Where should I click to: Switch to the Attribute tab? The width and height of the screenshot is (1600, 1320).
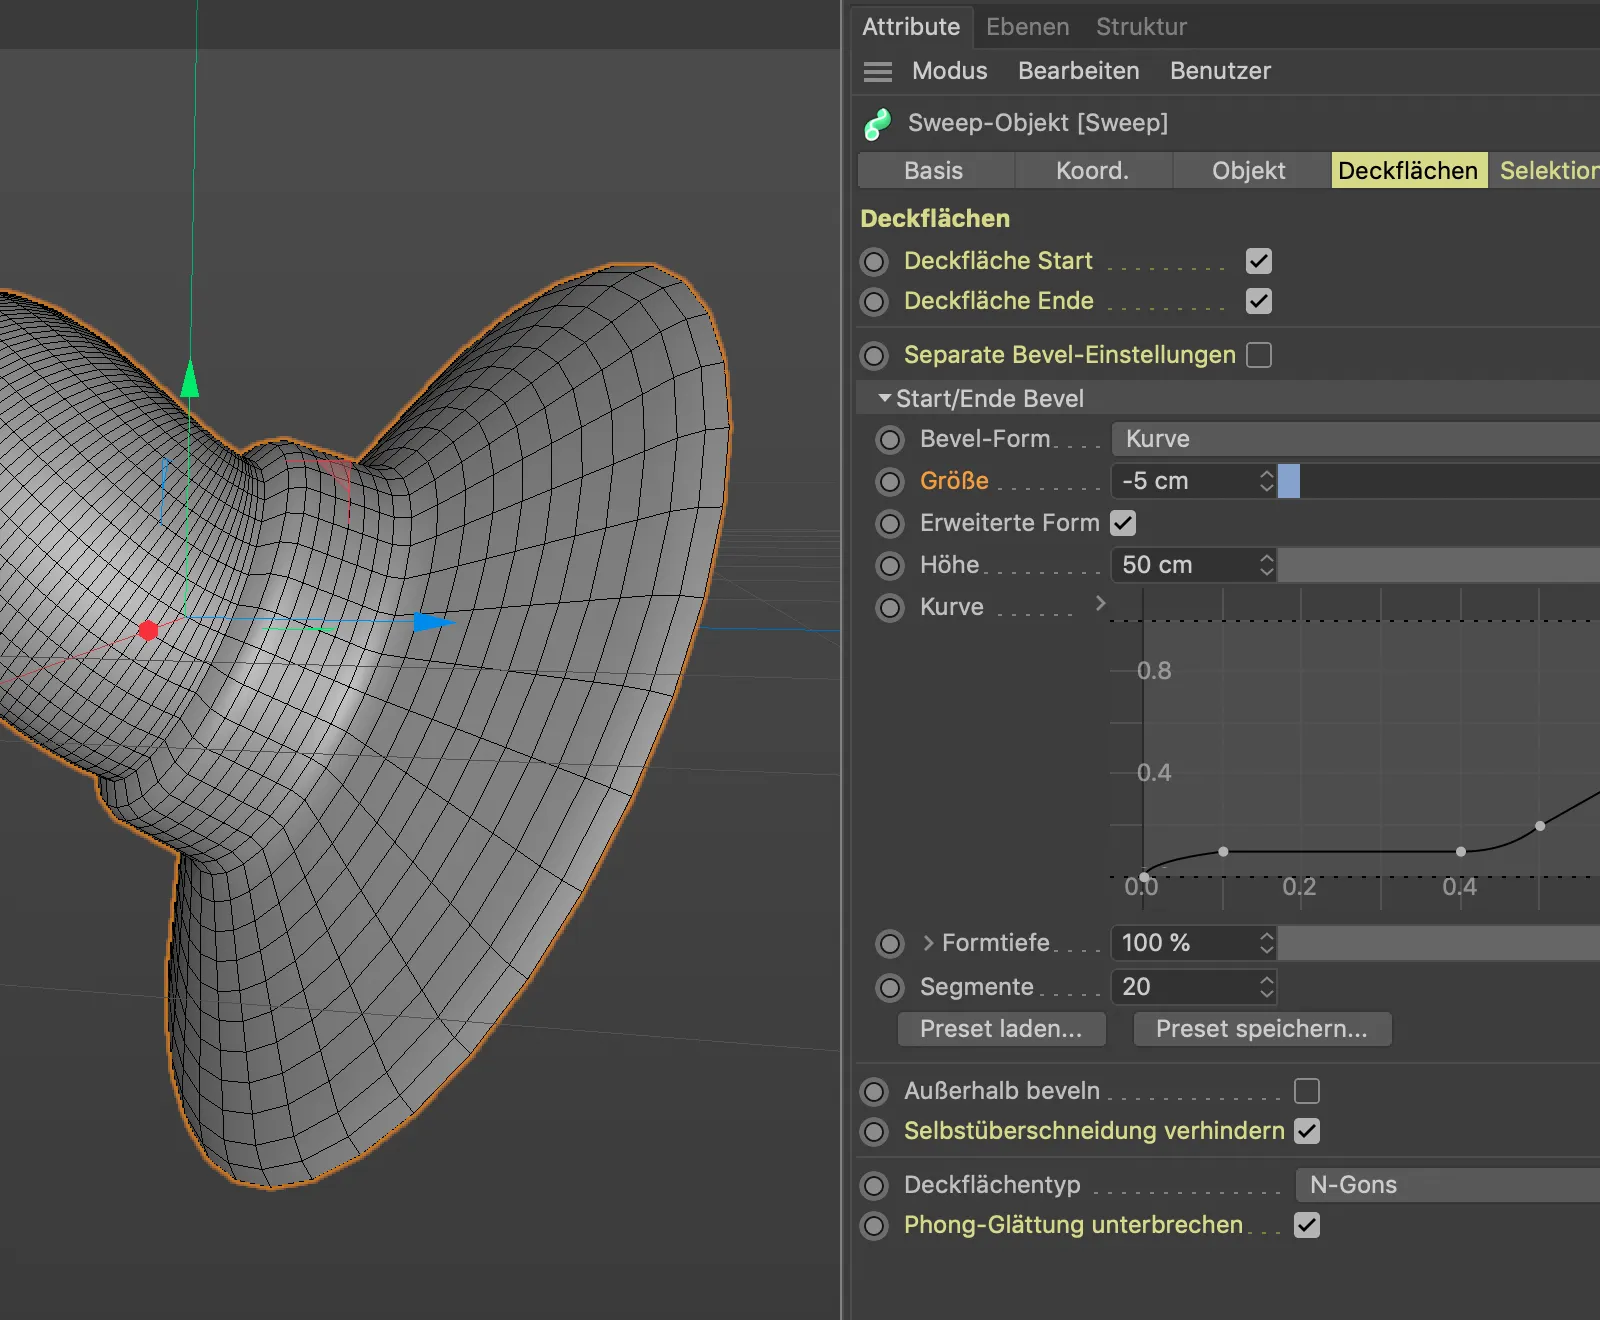911,27
